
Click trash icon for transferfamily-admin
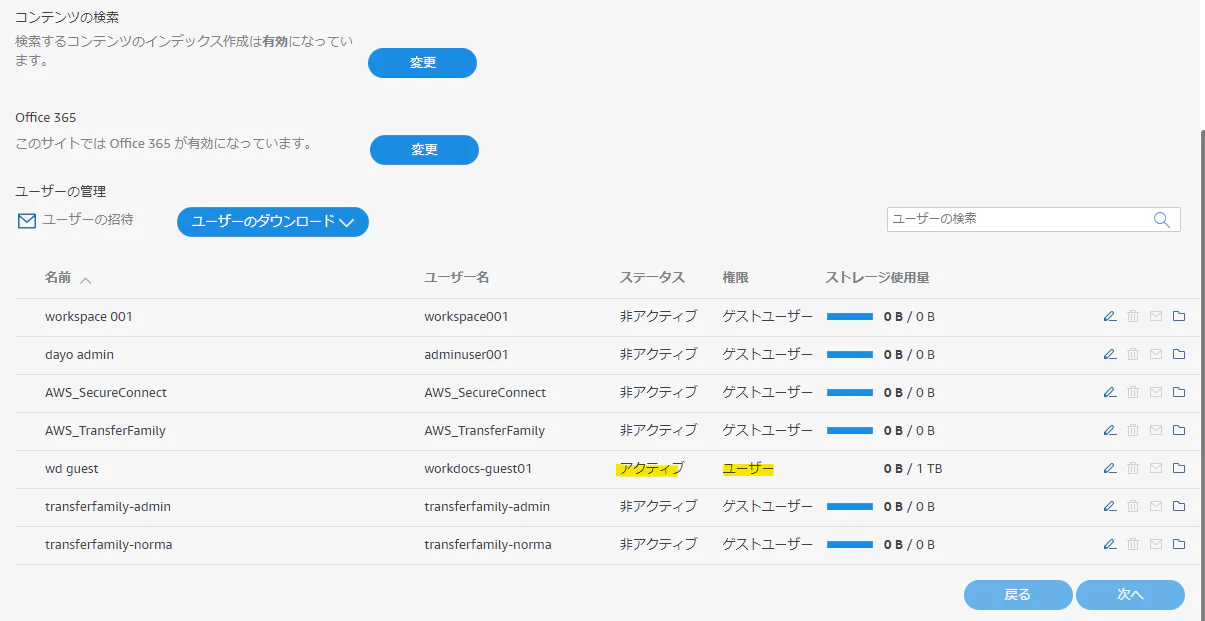[x=1133, y=506]
